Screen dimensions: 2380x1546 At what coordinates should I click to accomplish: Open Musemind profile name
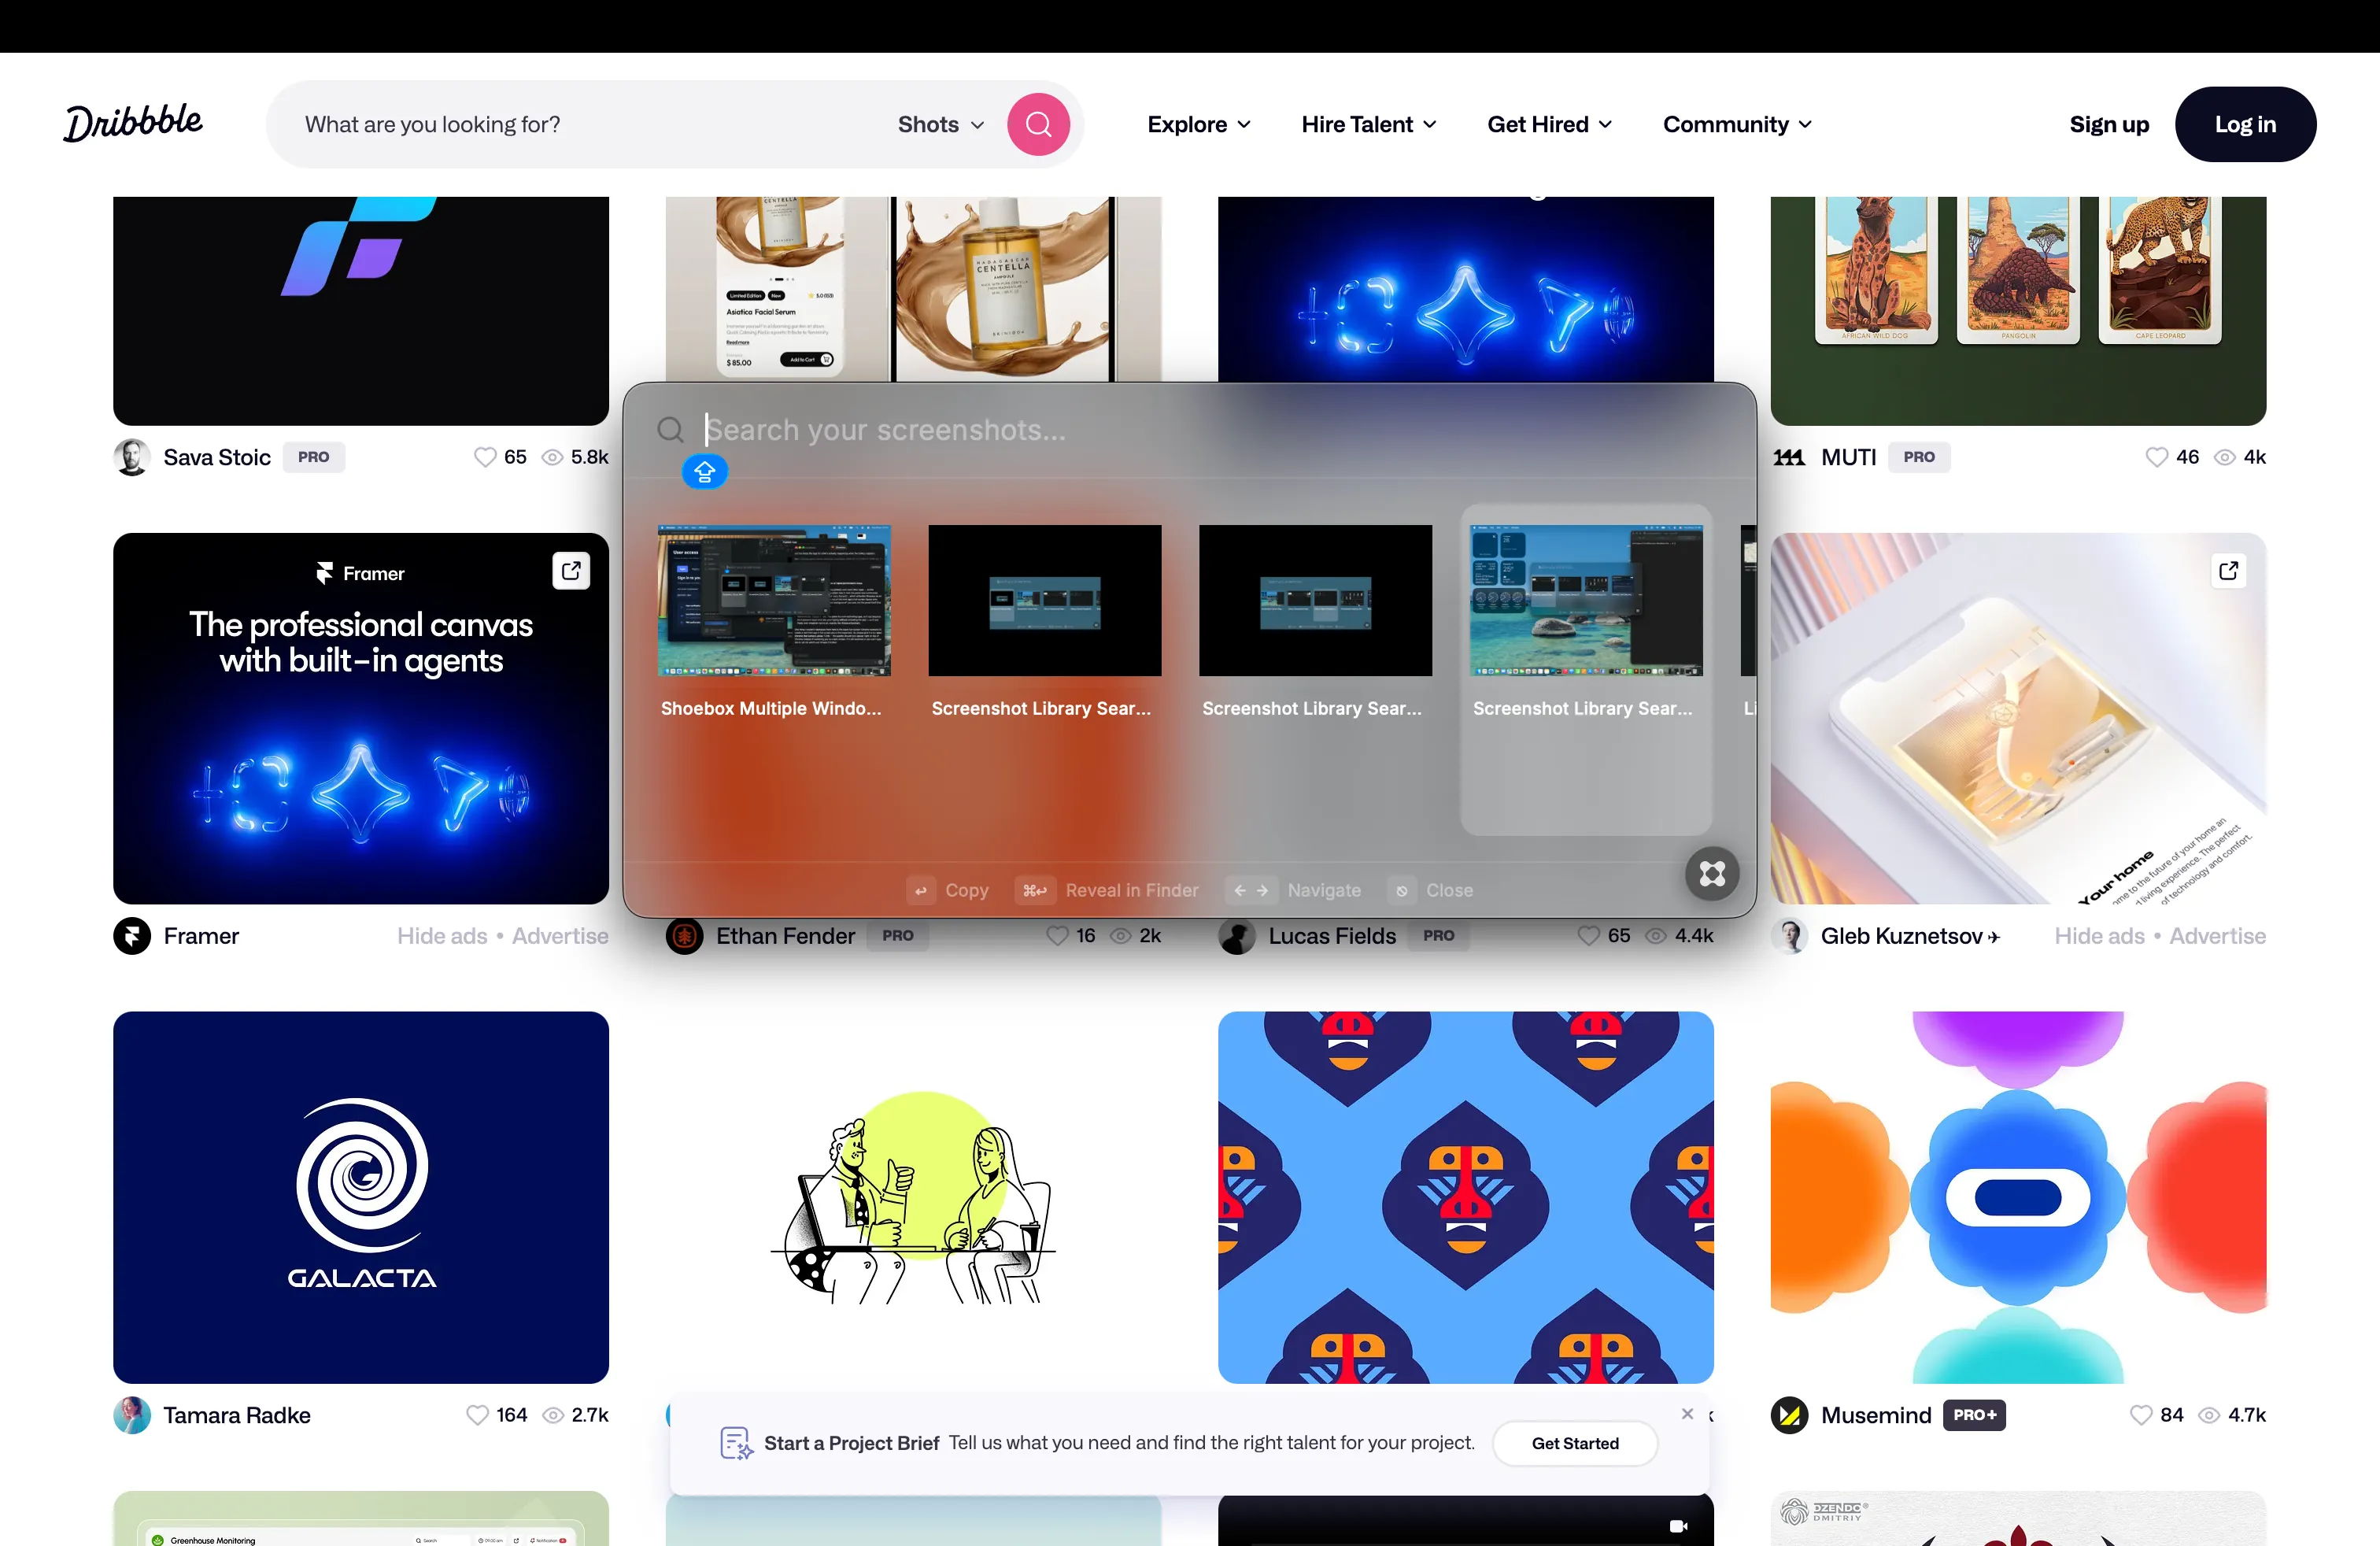tap(1876, 1415)
